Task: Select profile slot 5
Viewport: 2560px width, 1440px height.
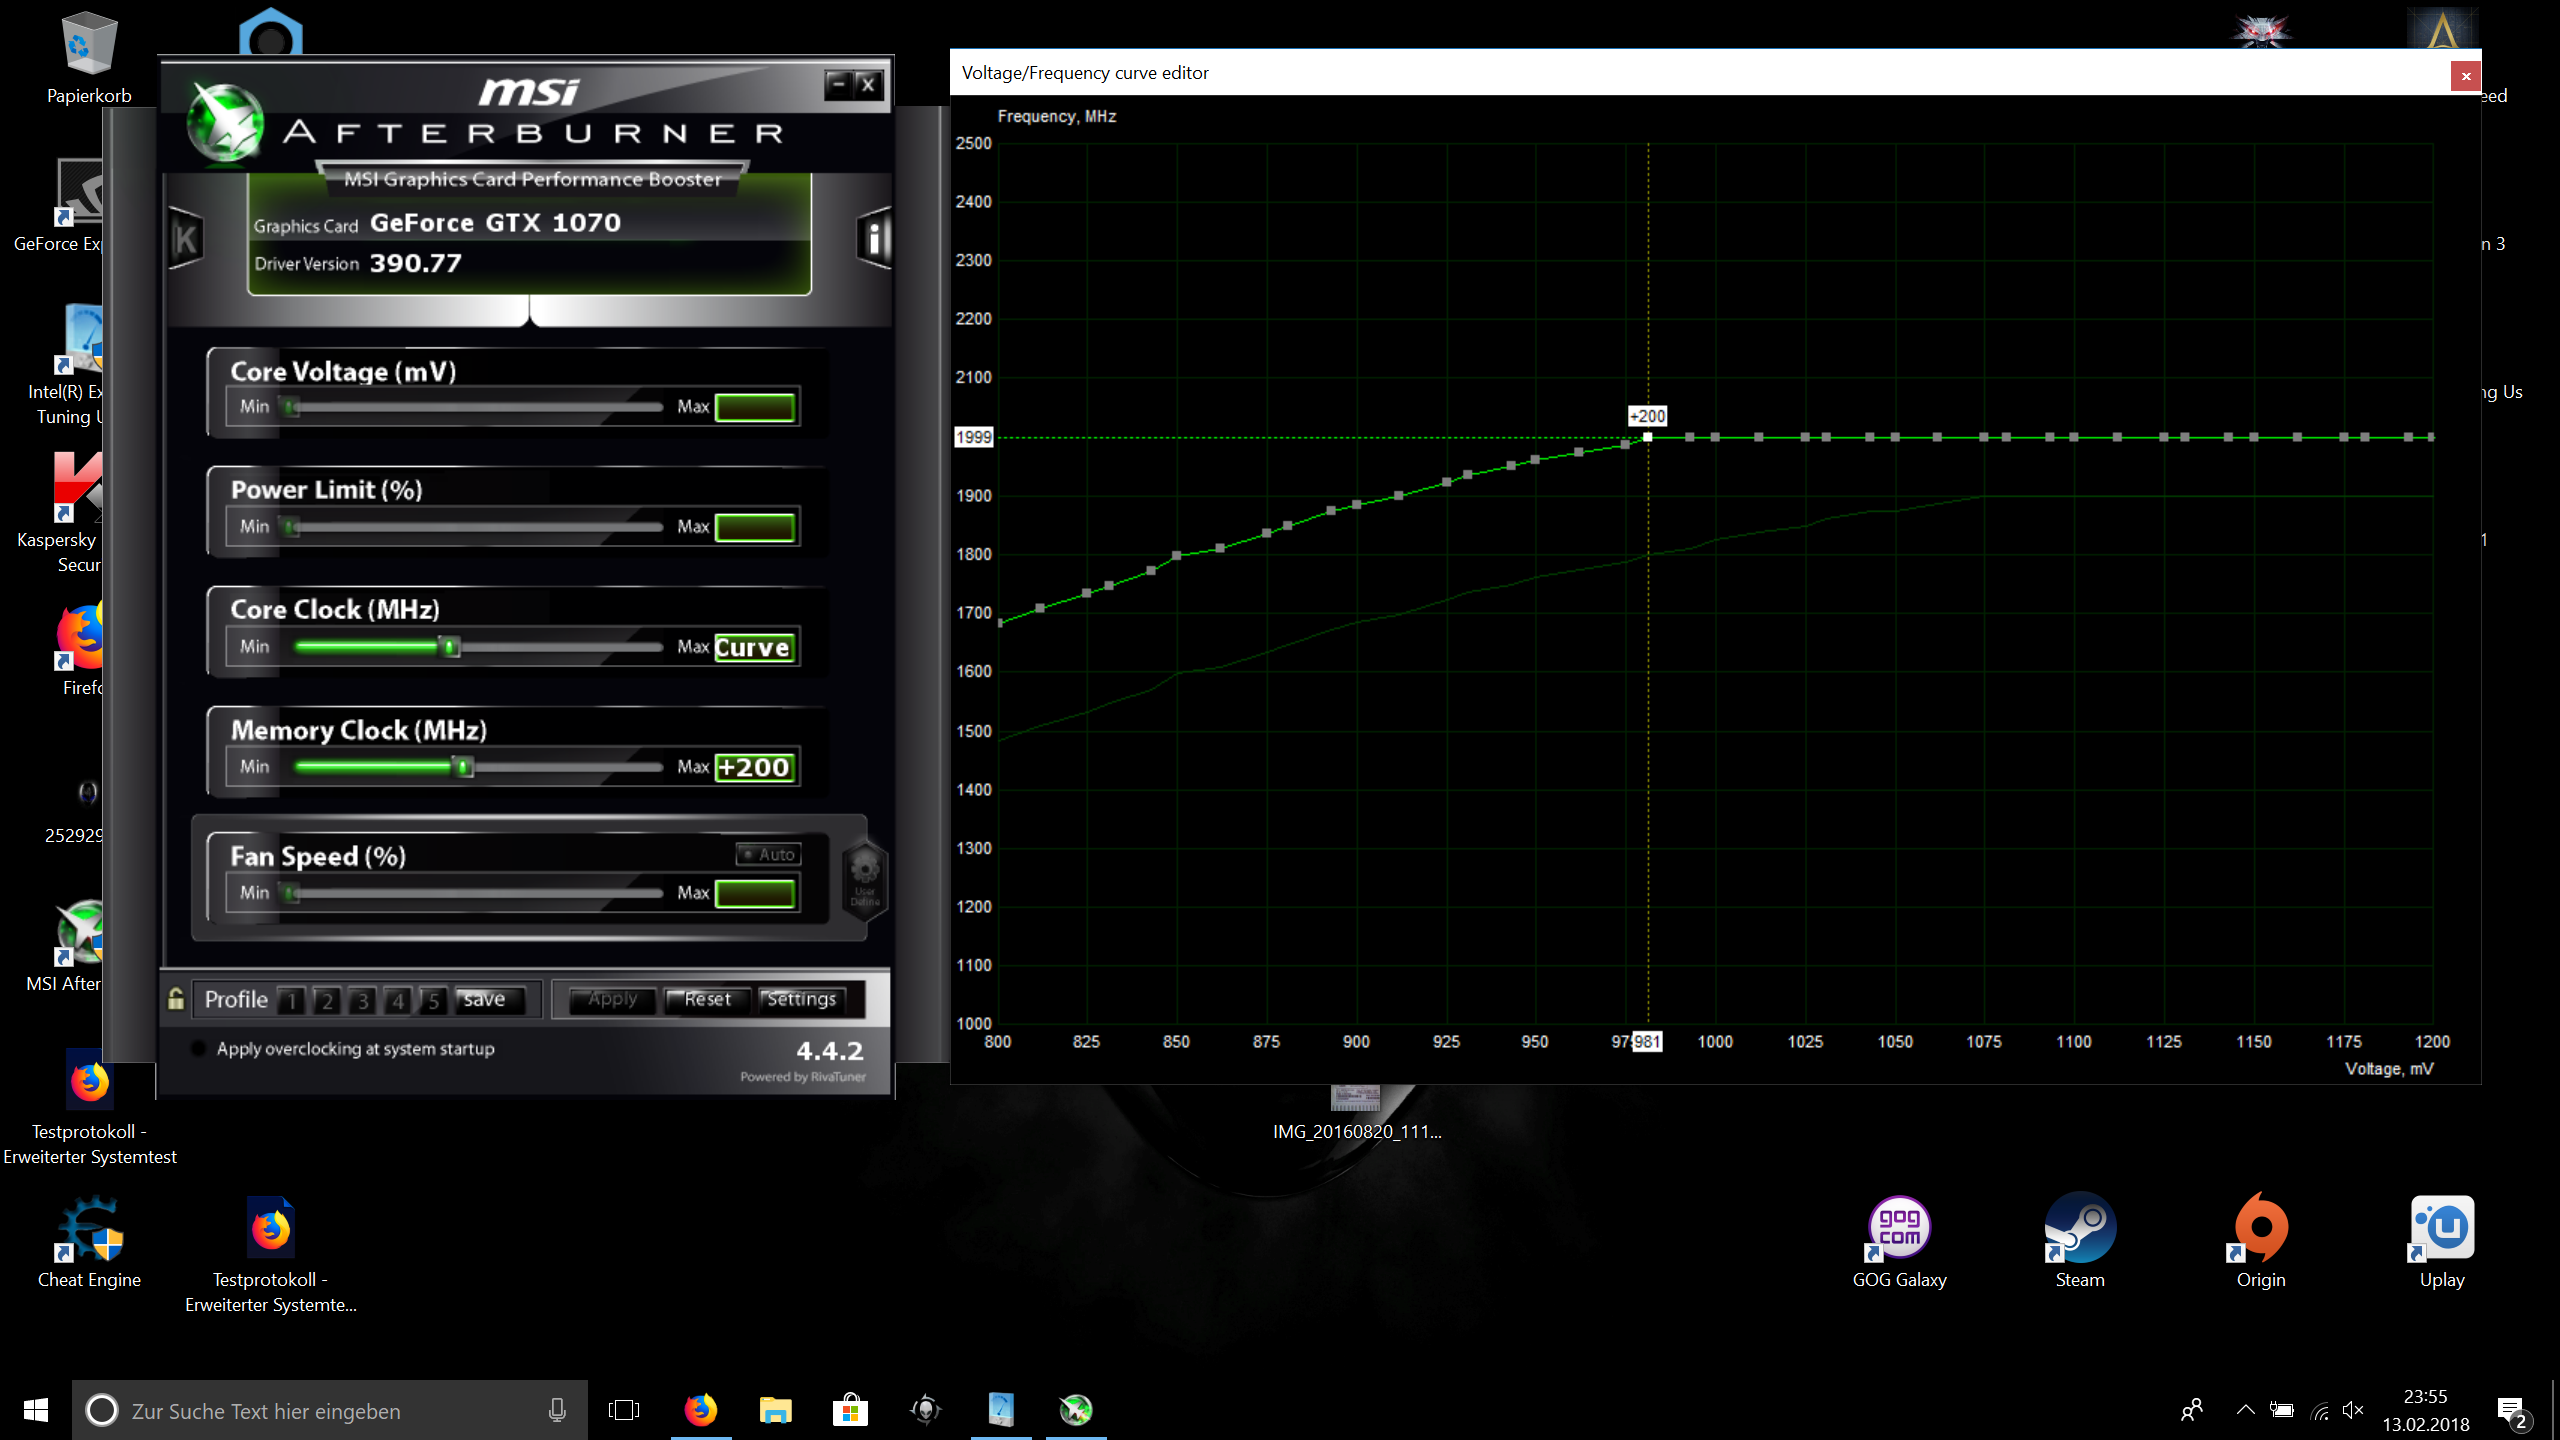Action: [x=433, y=999]
